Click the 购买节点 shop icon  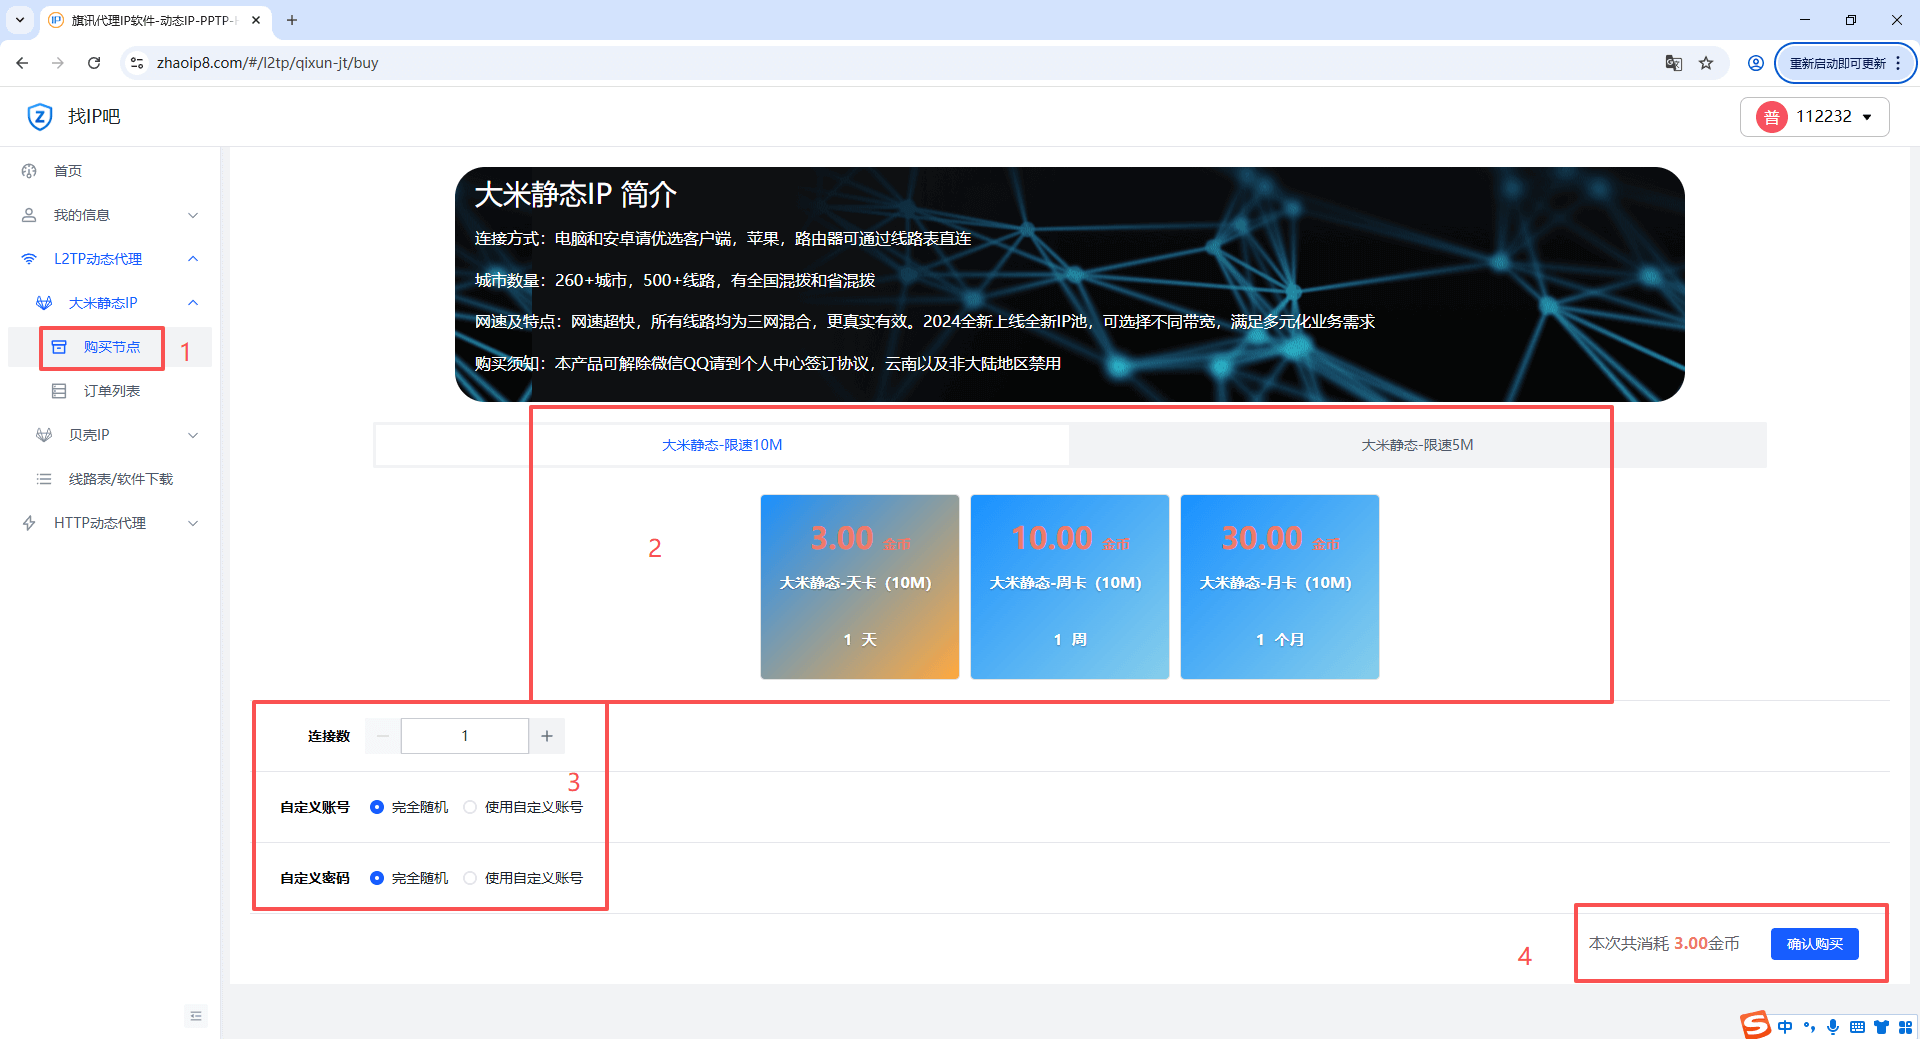click(x=59, y=347)
